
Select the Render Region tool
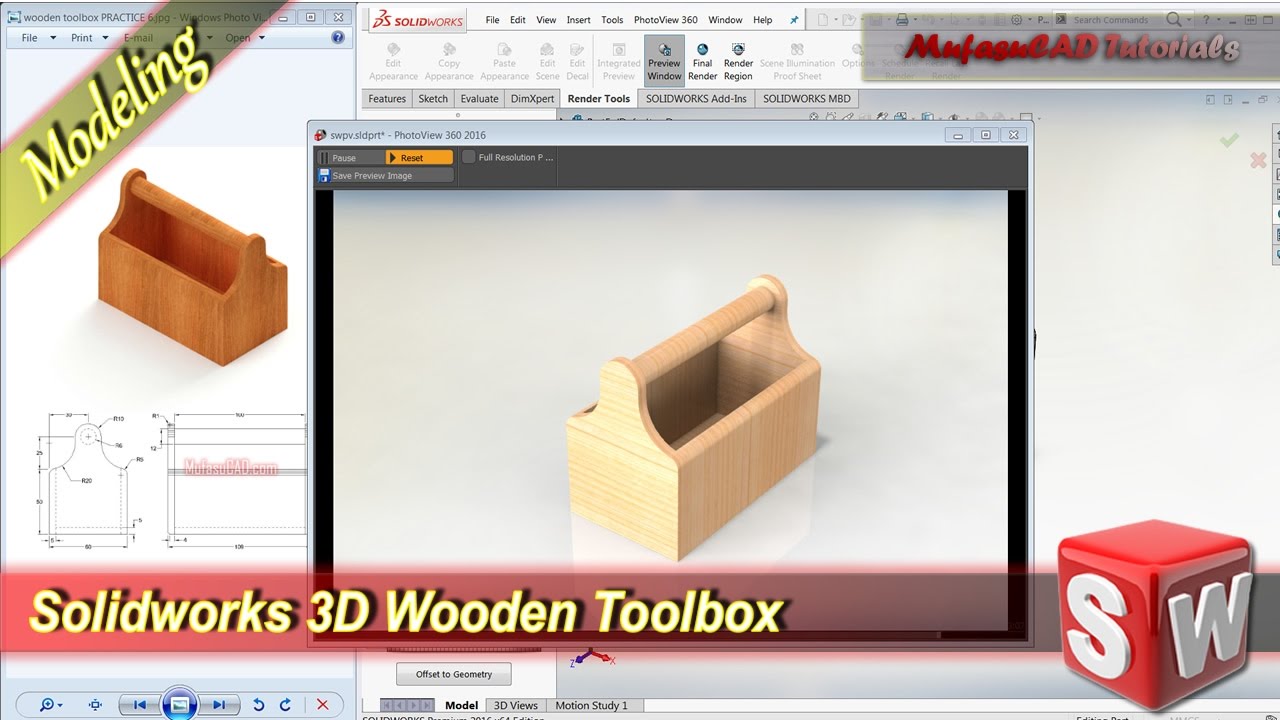[738, 62]
